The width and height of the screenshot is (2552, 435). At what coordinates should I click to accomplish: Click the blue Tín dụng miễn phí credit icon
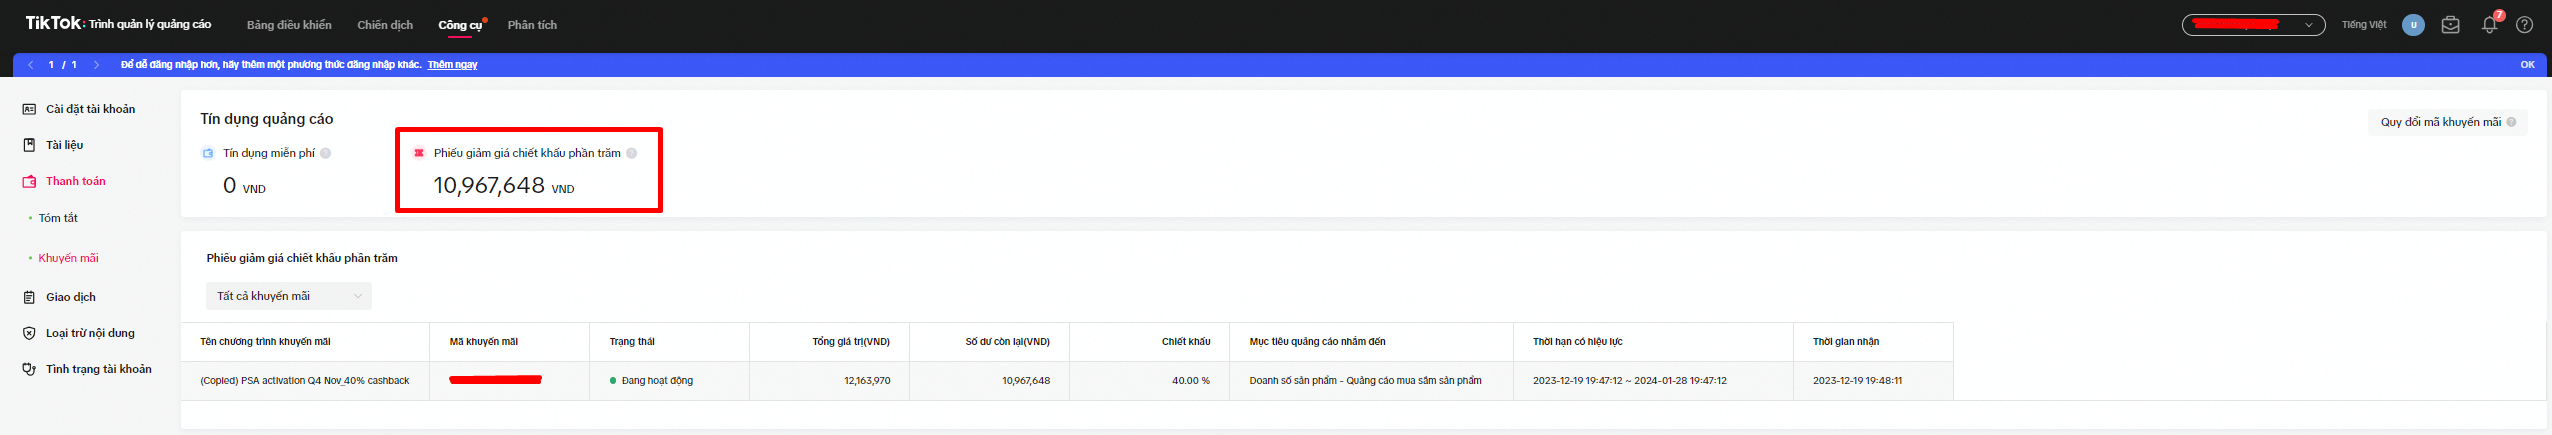click(x=208, y=153)
